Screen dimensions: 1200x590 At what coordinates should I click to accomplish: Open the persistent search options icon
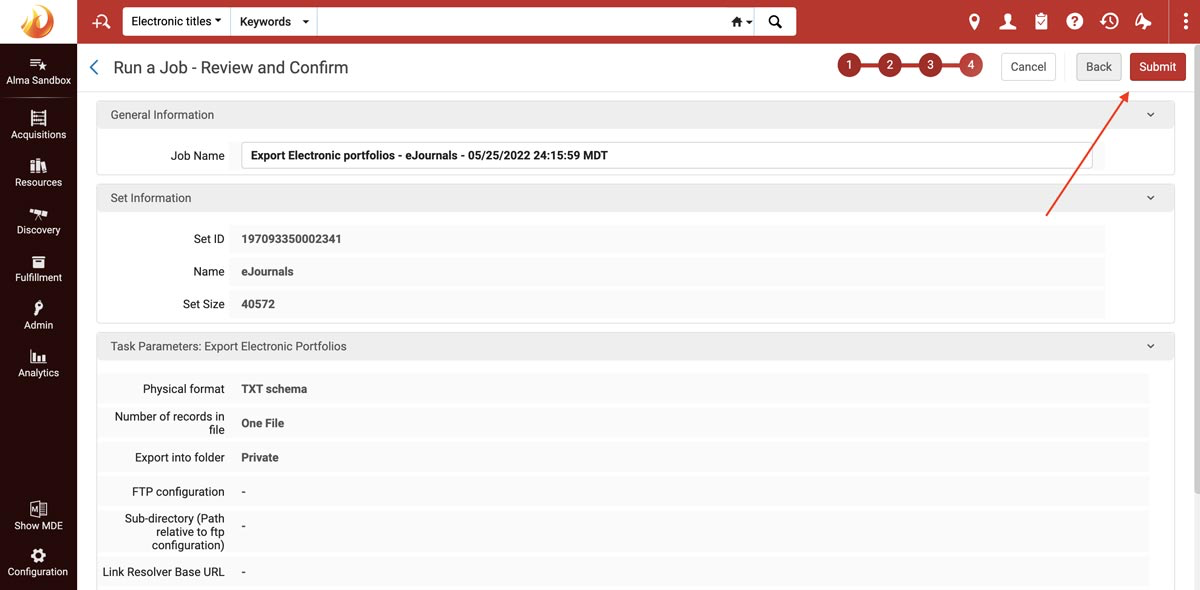(x=100, y=21)
